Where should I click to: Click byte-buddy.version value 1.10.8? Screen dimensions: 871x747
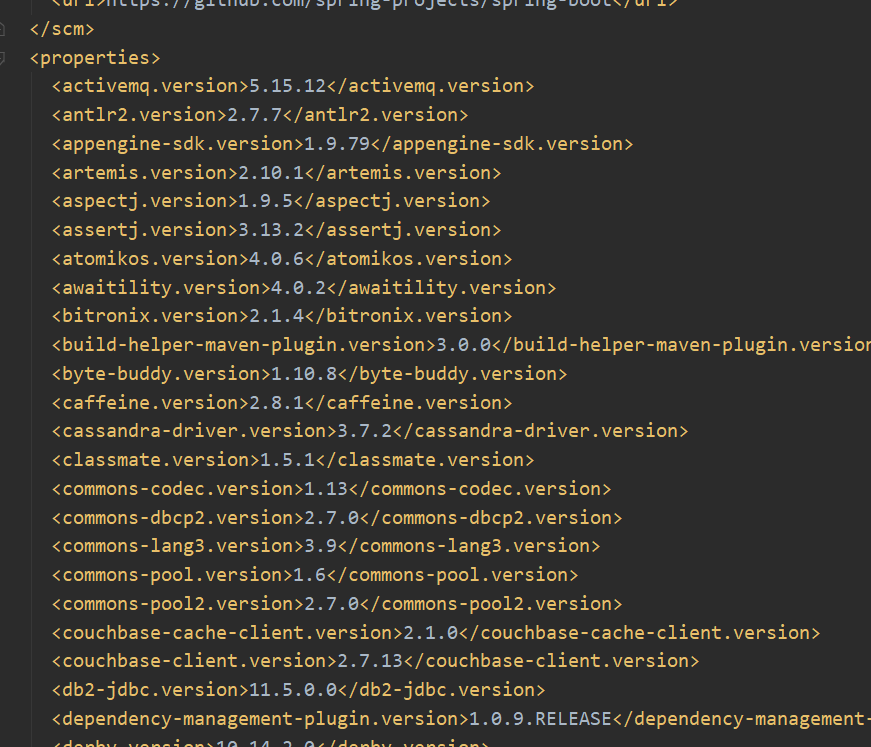click(304, 374)
